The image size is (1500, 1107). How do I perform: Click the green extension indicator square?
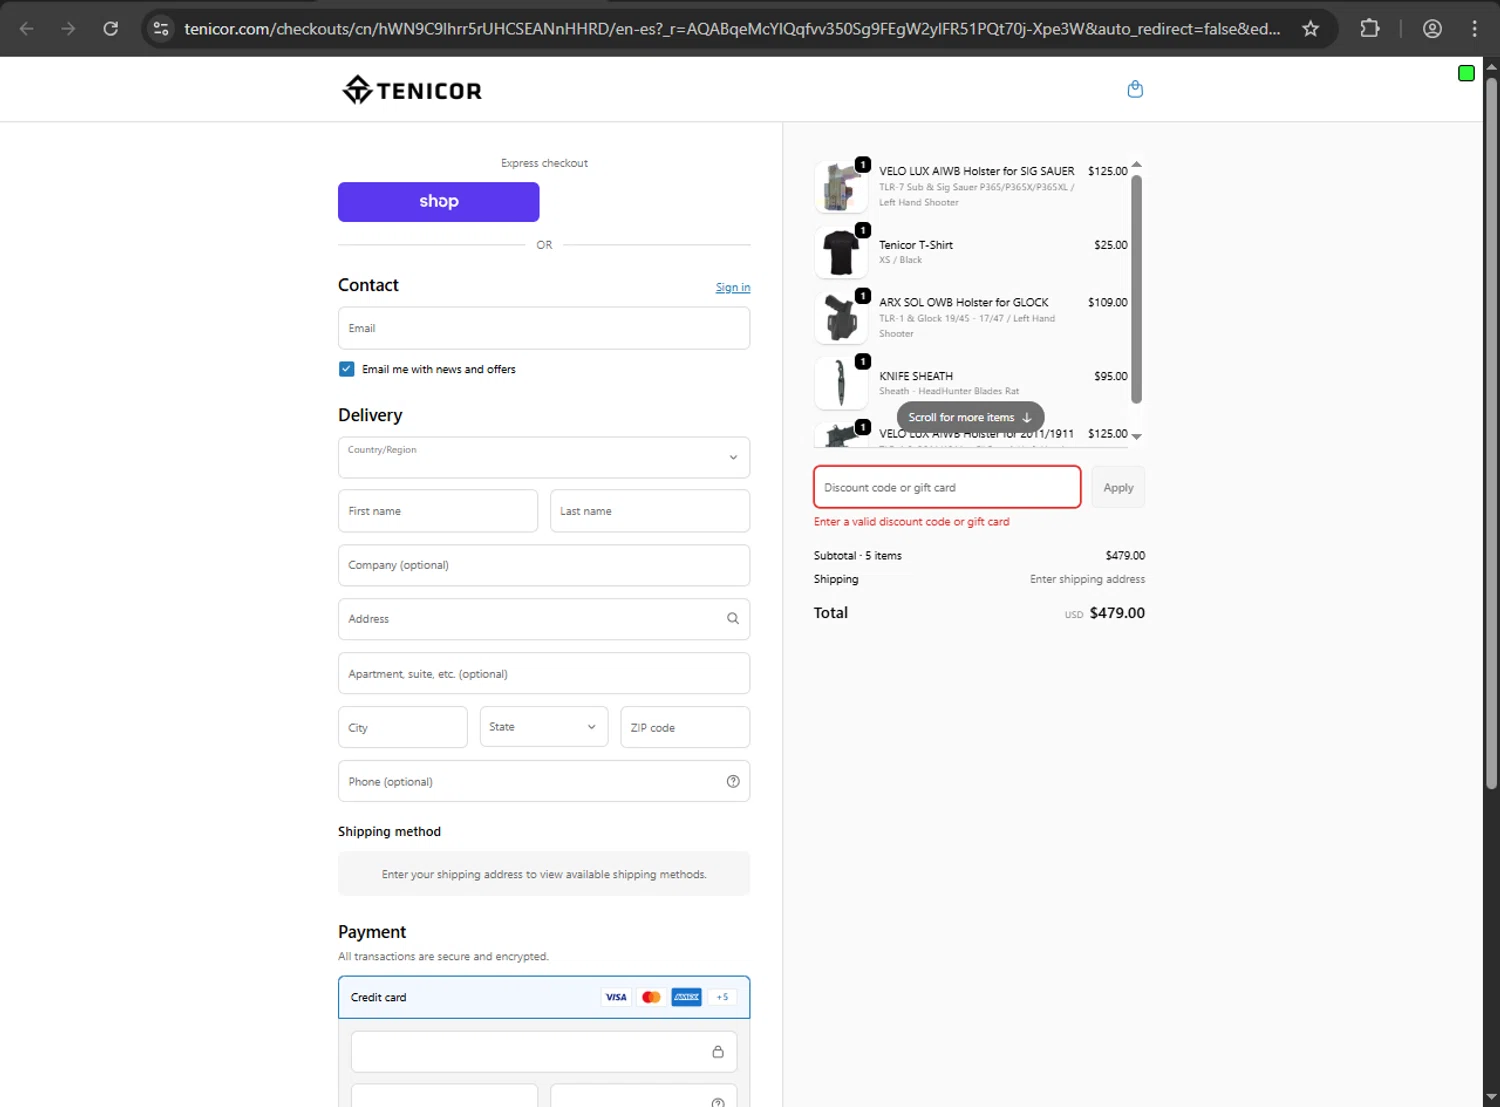(1466, 73)
